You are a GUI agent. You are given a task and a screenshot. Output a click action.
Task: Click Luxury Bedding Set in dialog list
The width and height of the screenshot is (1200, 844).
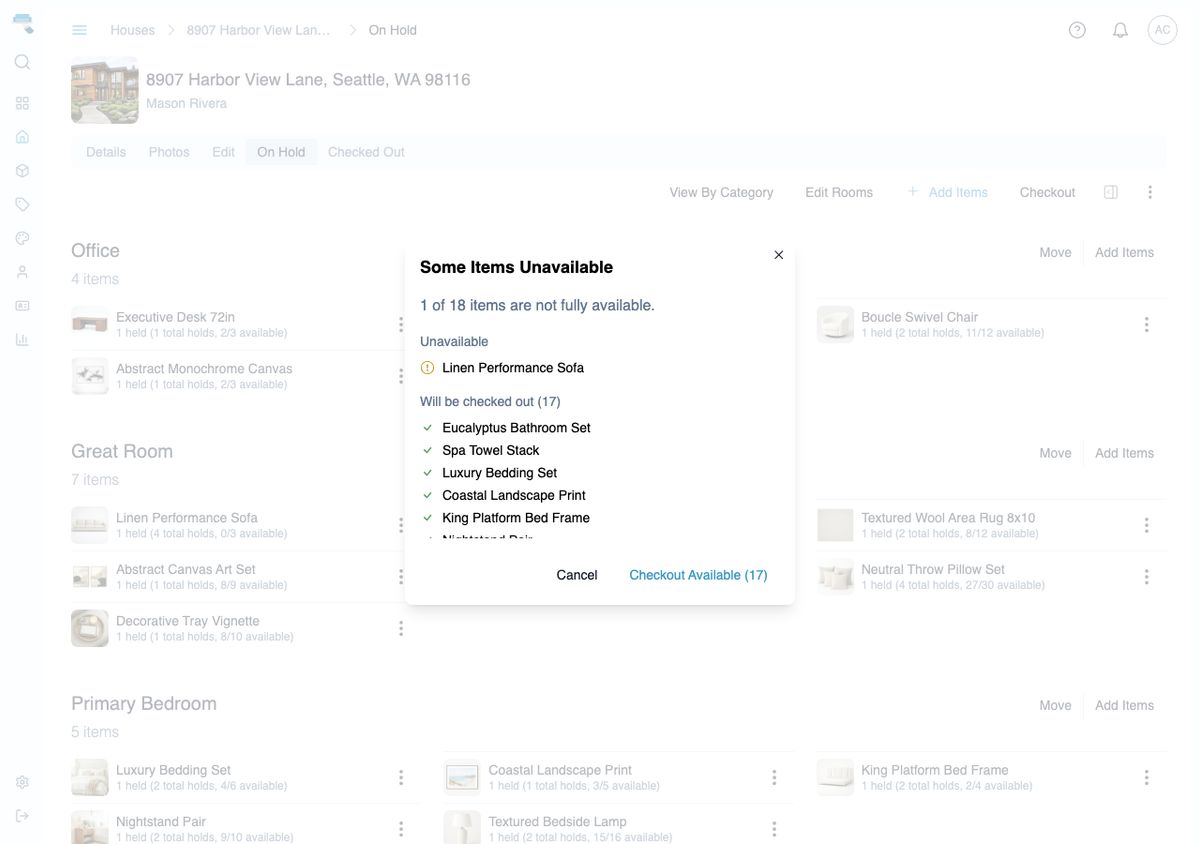point(500,473)
